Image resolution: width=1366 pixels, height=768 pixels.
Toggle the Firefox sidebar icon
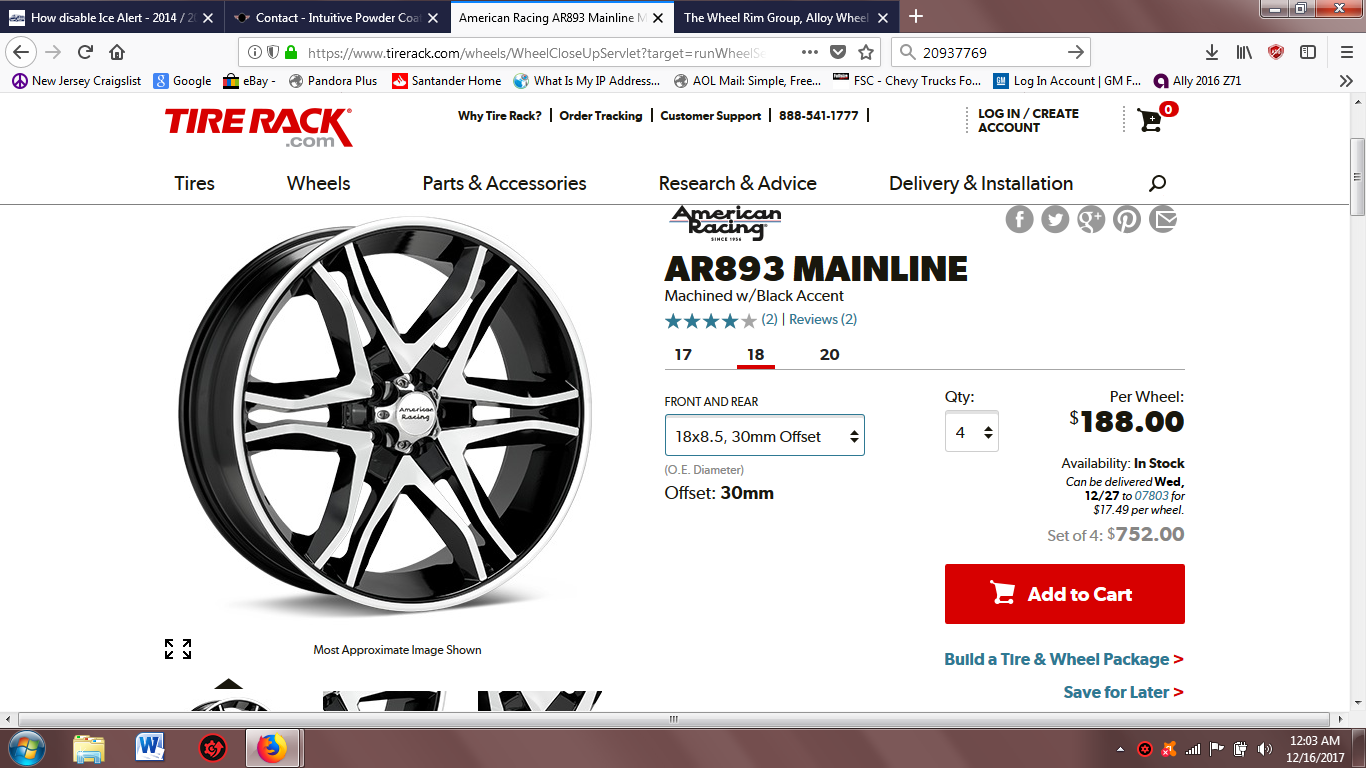click(x=1307, y=52)
